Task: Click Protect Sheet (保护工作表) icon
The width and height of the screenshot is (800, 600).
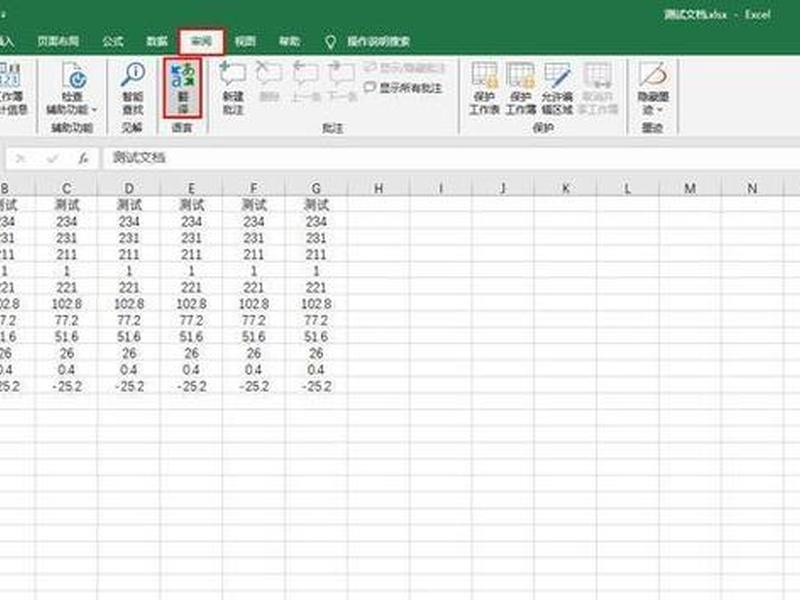Action: [484, 76]
